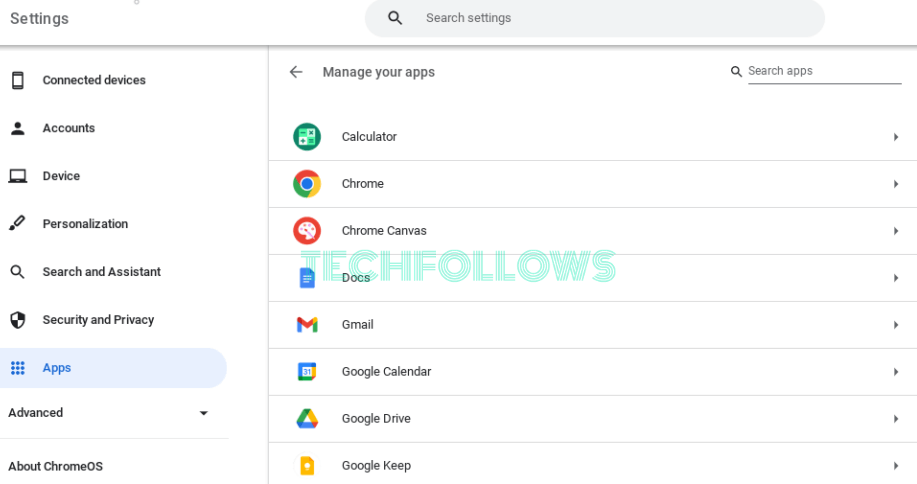Open Calculator details via its arrow
917x484 pixels.
[x=896, y=137]
